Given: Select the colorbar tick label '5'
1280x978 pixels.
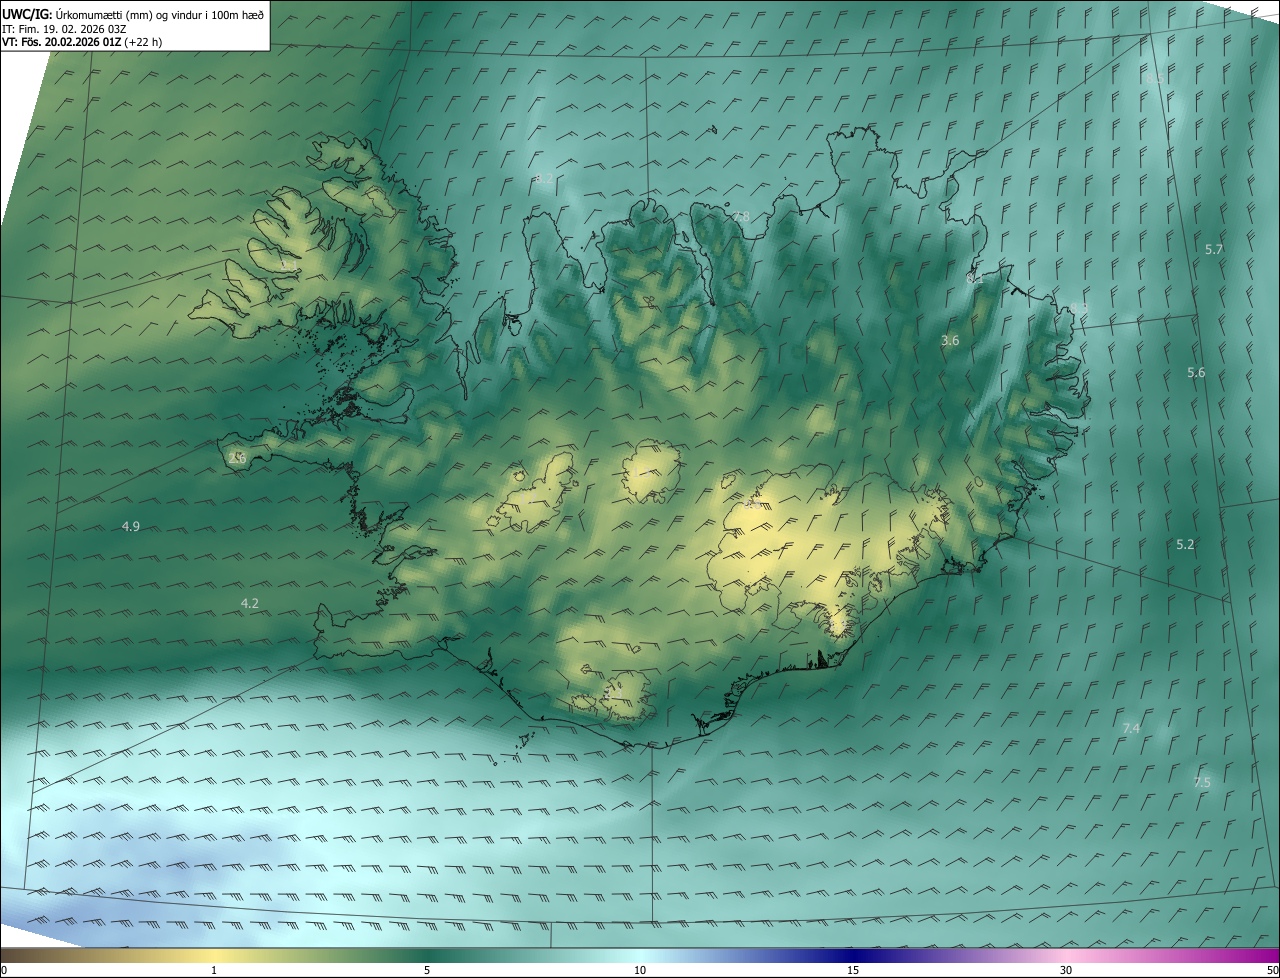Looking at the screenshot, I should tap(427, 971).
